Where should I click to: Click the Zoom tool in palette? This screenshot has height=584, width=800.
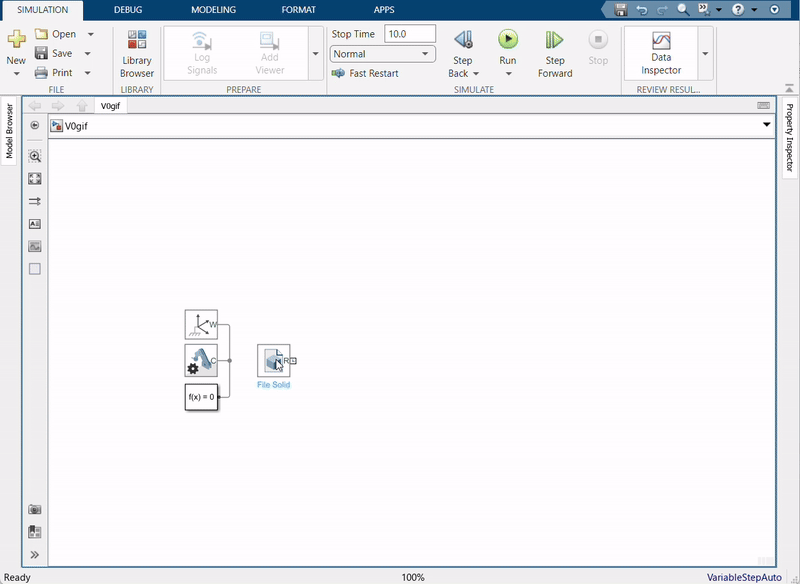tap(35, 157)
